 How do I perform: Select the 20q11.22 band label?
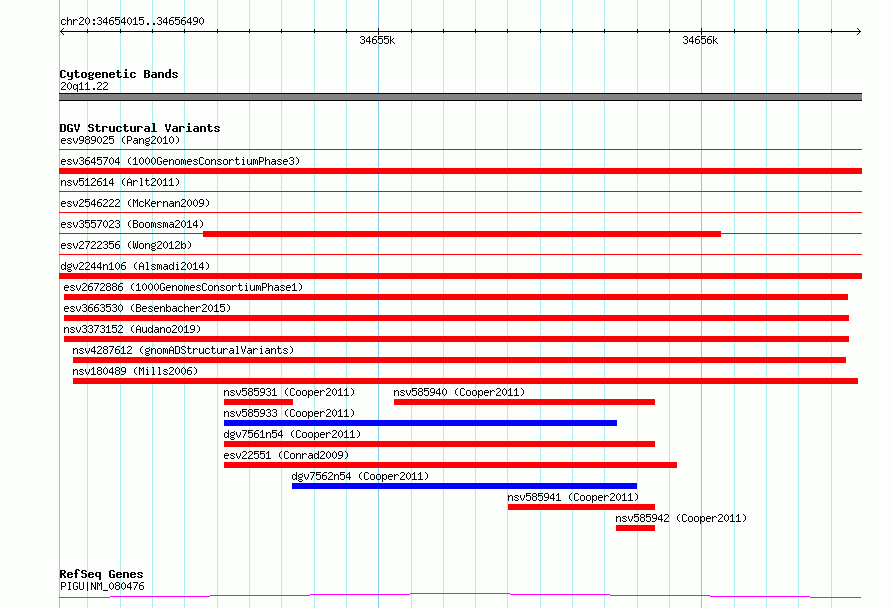(x=84, y=86)
